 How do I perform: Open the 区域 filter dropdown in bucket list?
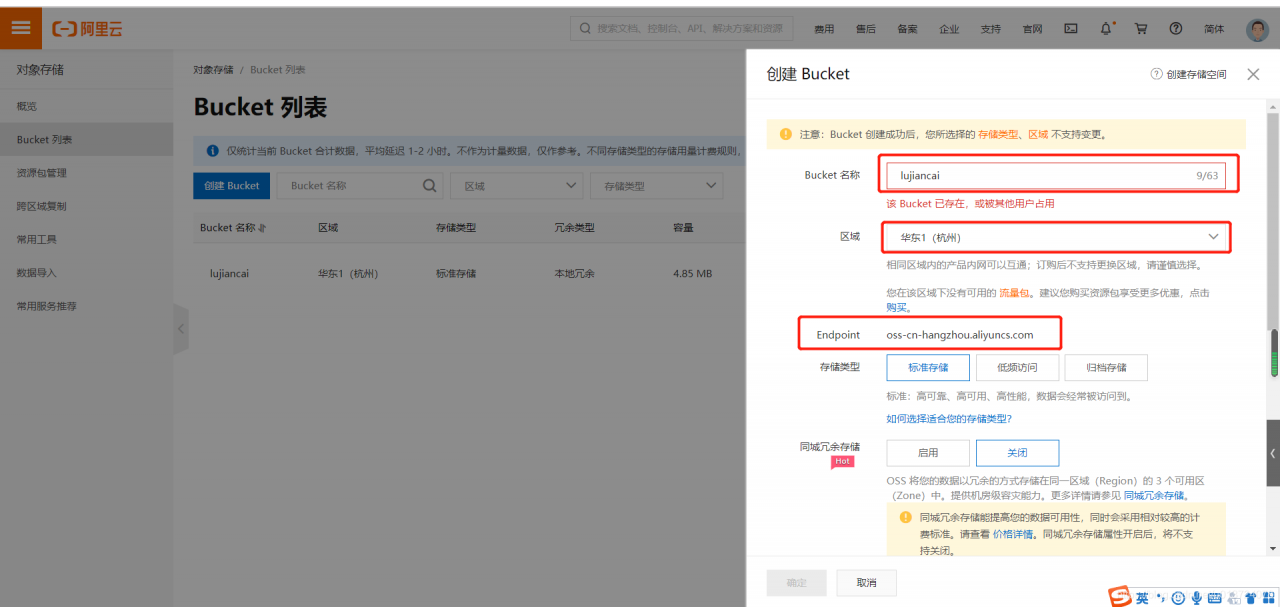[x=516, y=185]
